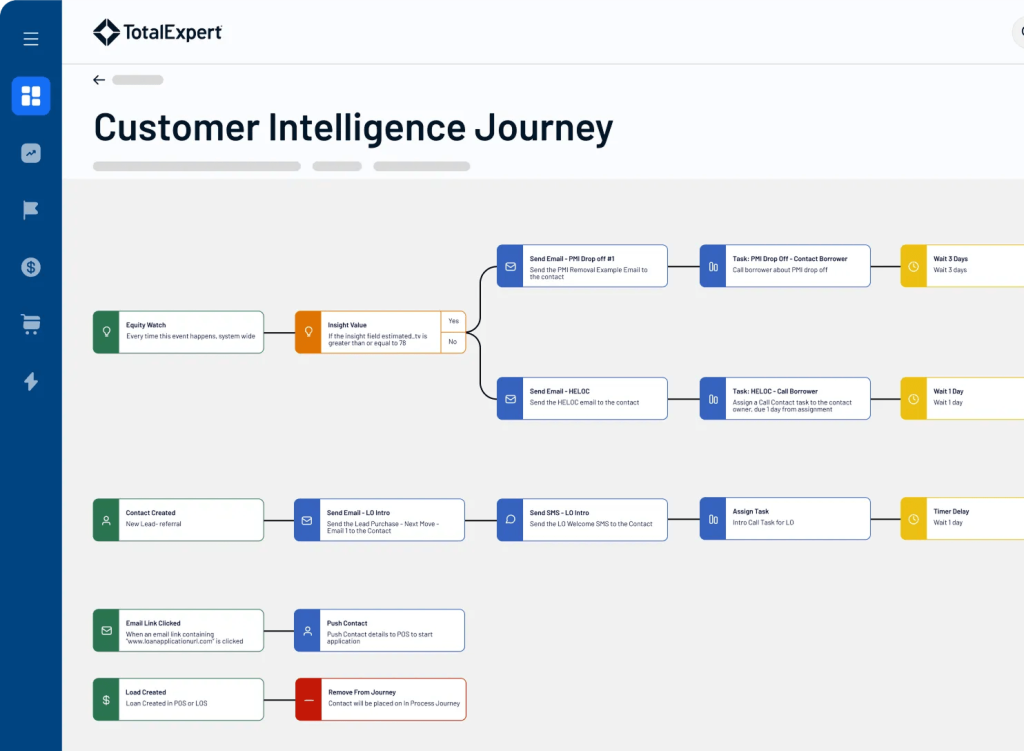
Task: Select the Email Link Clicked trigger node
Action: [x=178, y=630]
